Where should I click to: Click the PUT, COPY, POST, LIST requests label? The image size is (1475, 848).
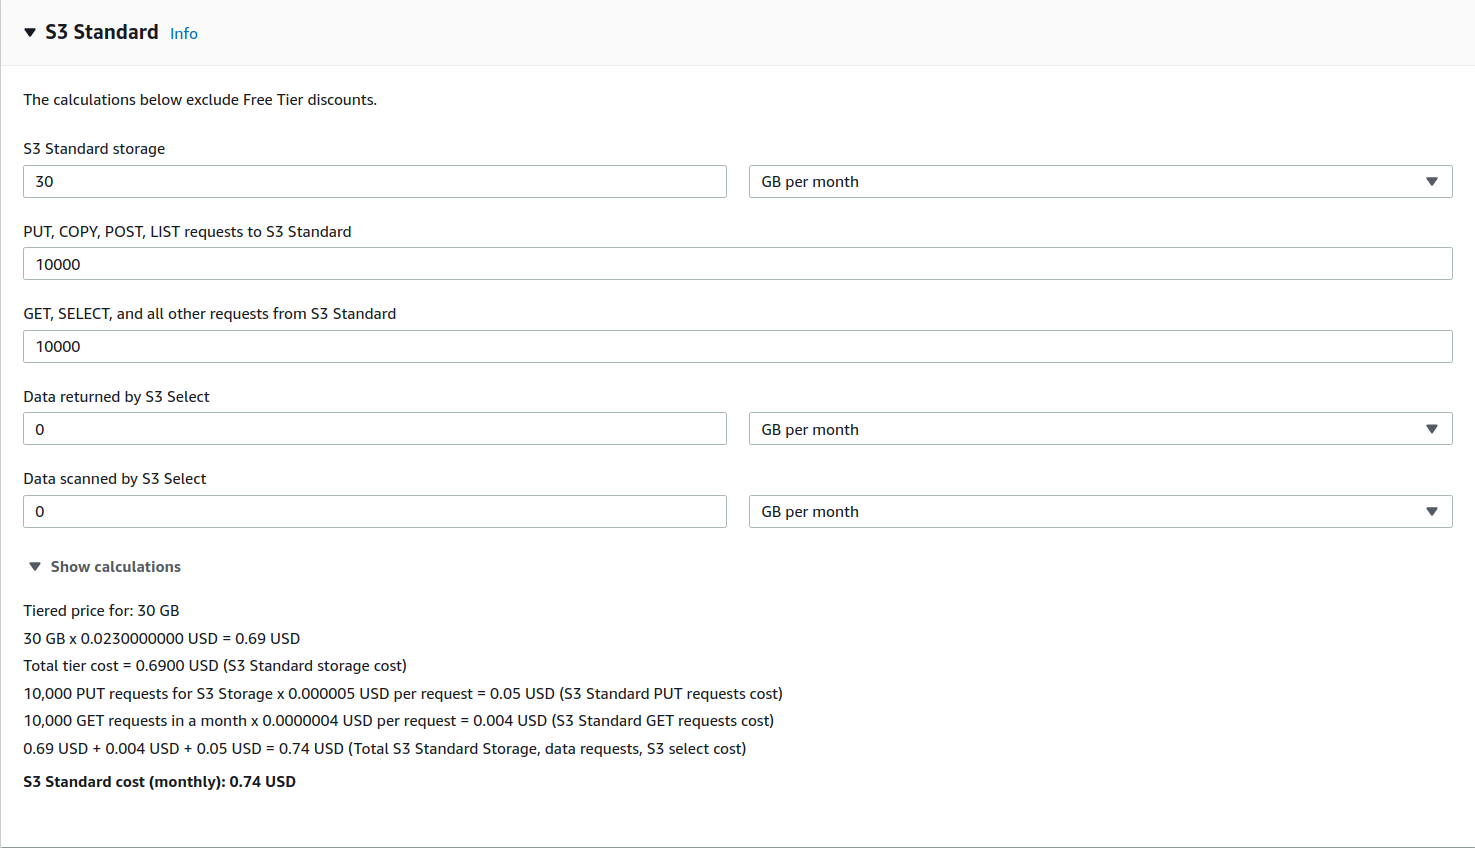click(187, 232)
